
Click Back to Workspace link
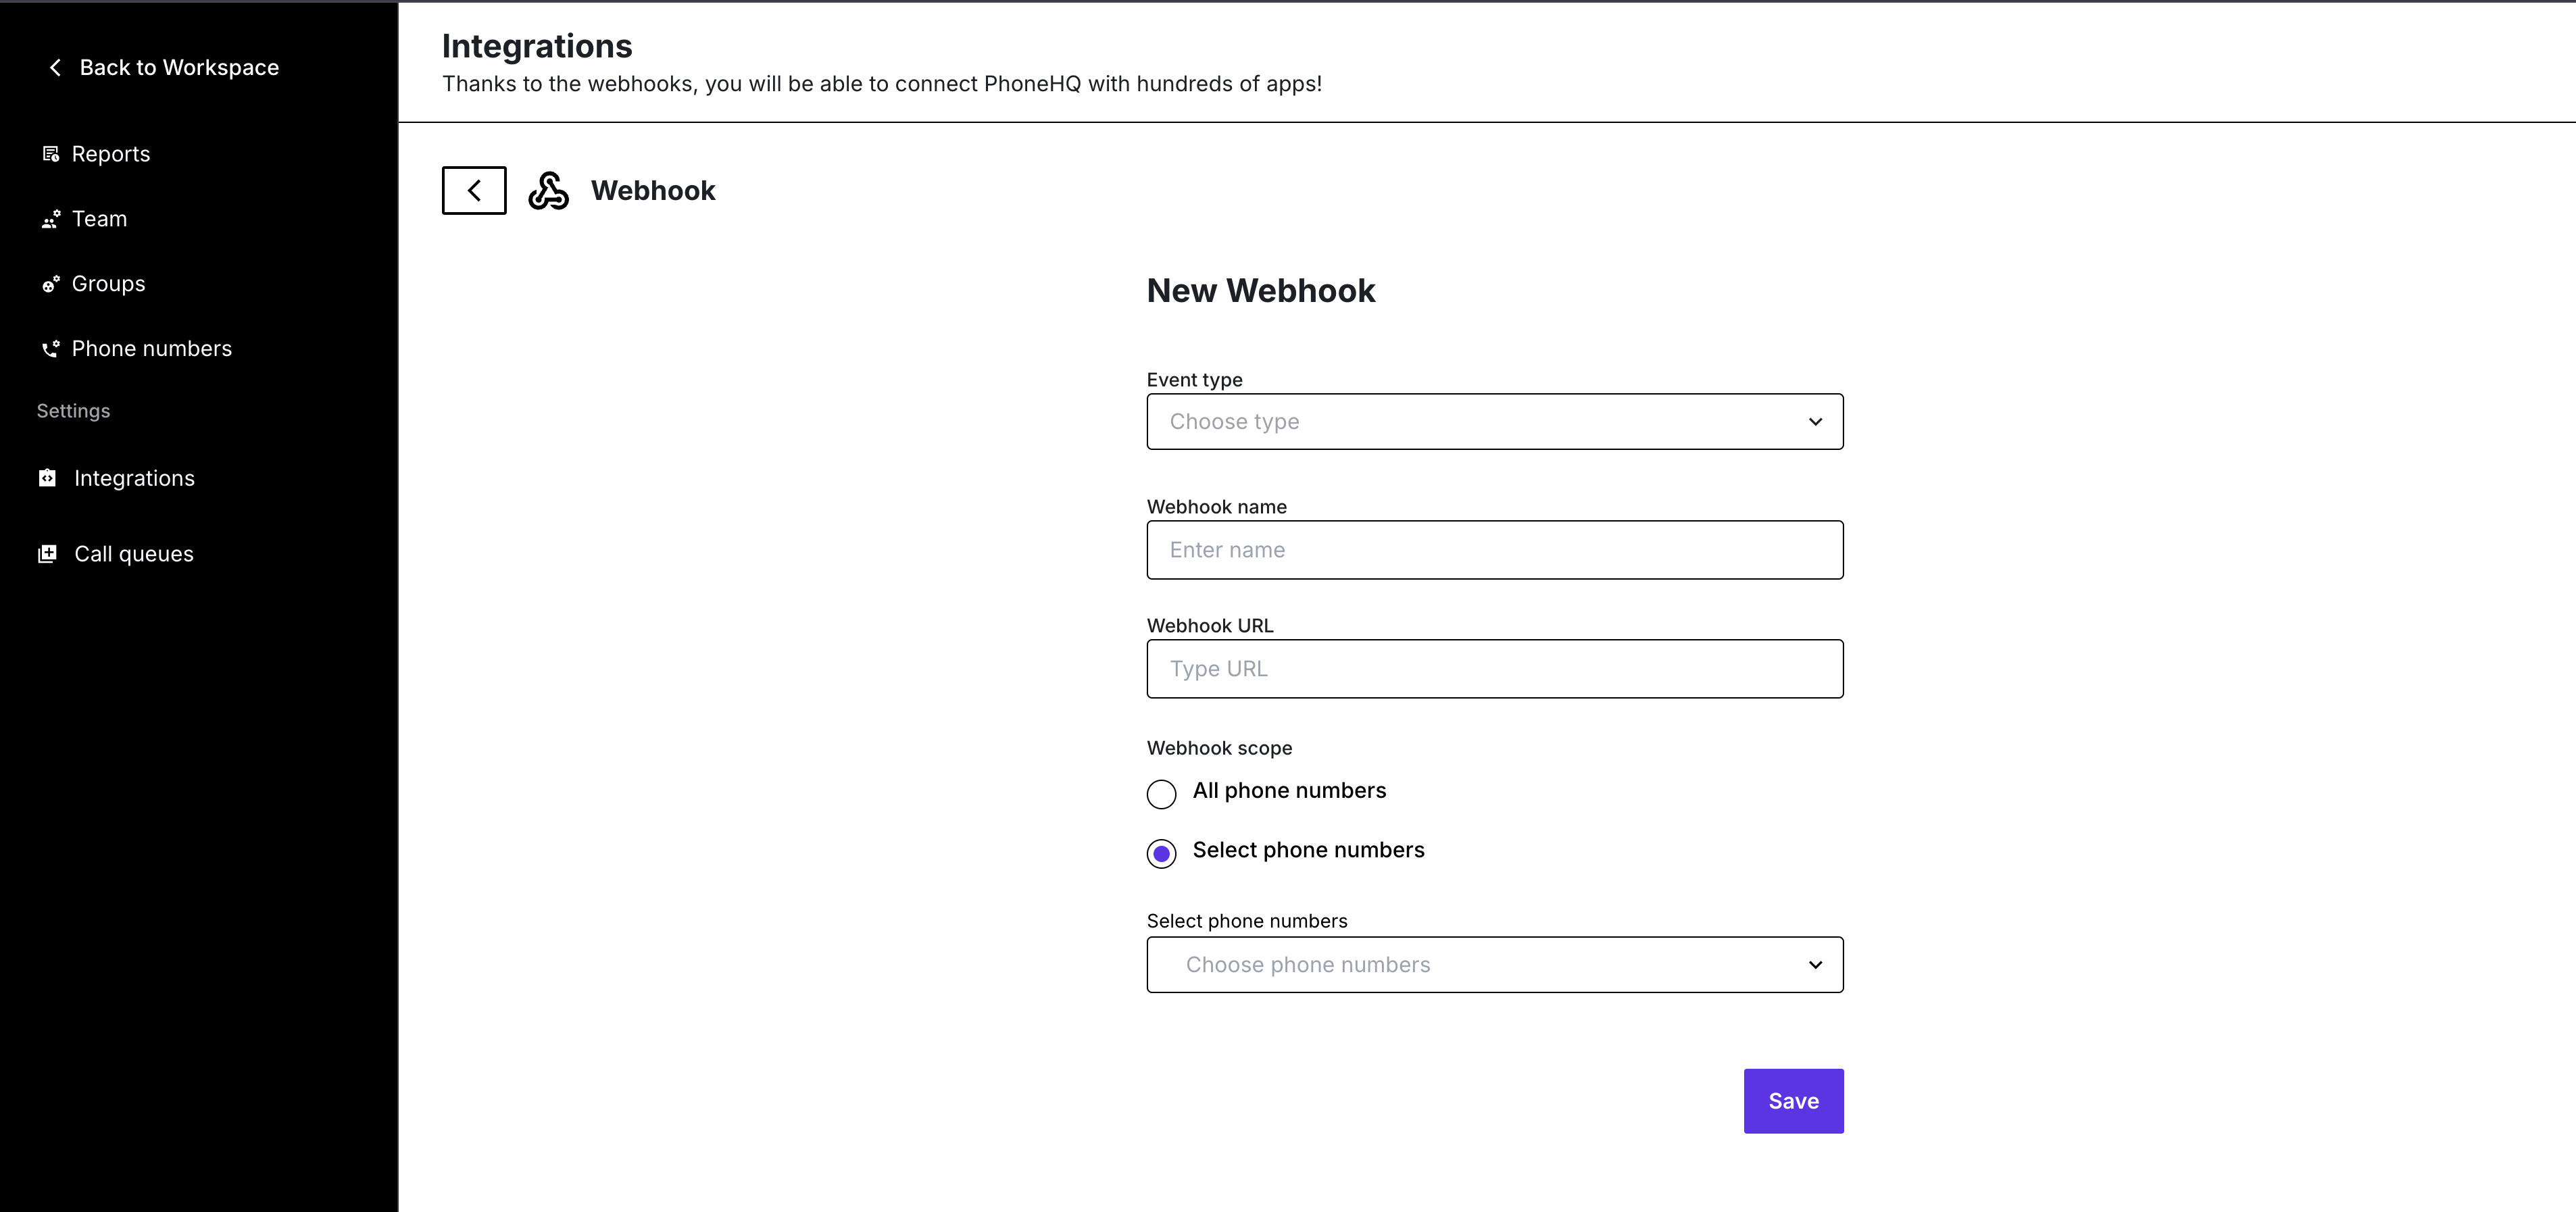(x=178, y=67)
